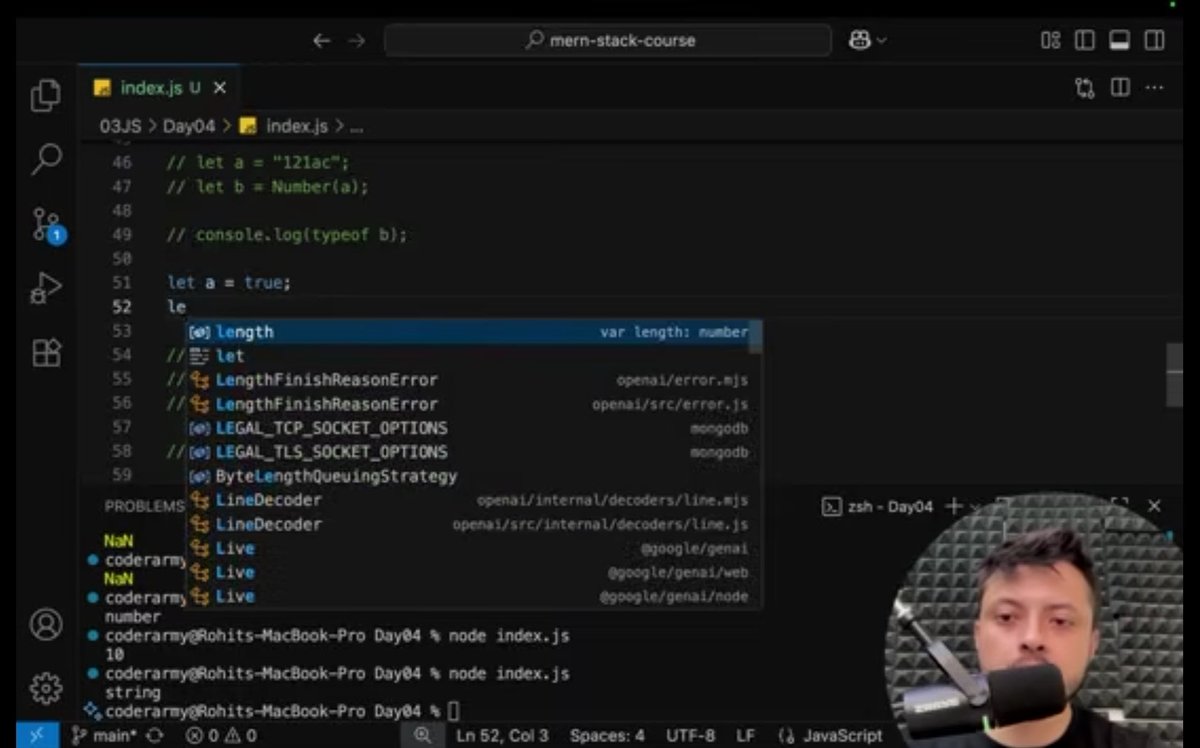Click Ln 52, Col 3 position
Screen dimensions: 1200x748
[502, 735]
